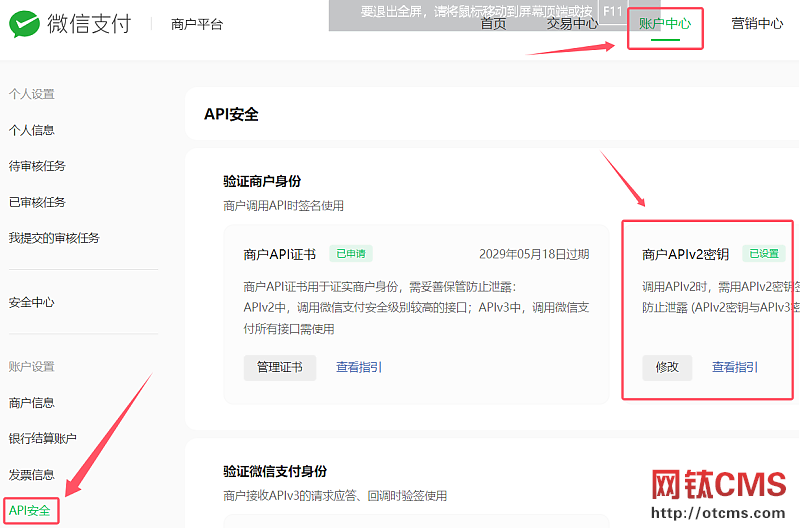Click the 个人设置 section label

click(x=32, y=94)
